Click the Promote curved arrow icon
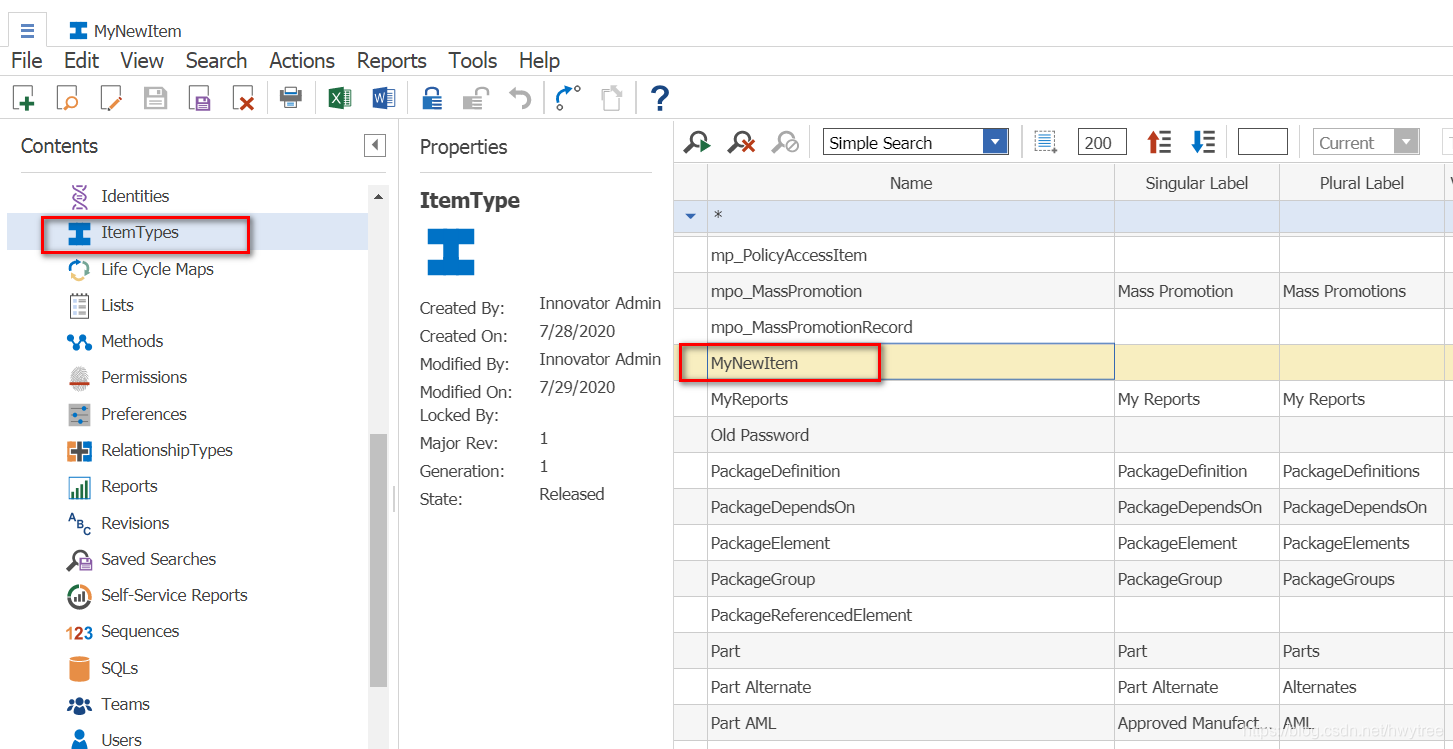The height and width of the screenshot is (749, 1453). pos(568,98)
